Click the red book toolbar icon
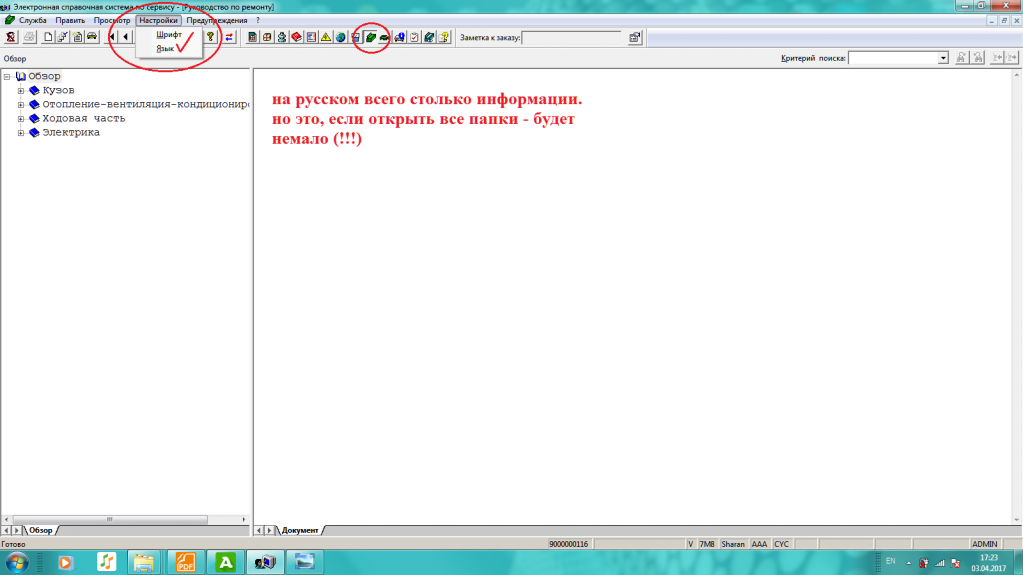1023x575 pixels. point(296,38)
